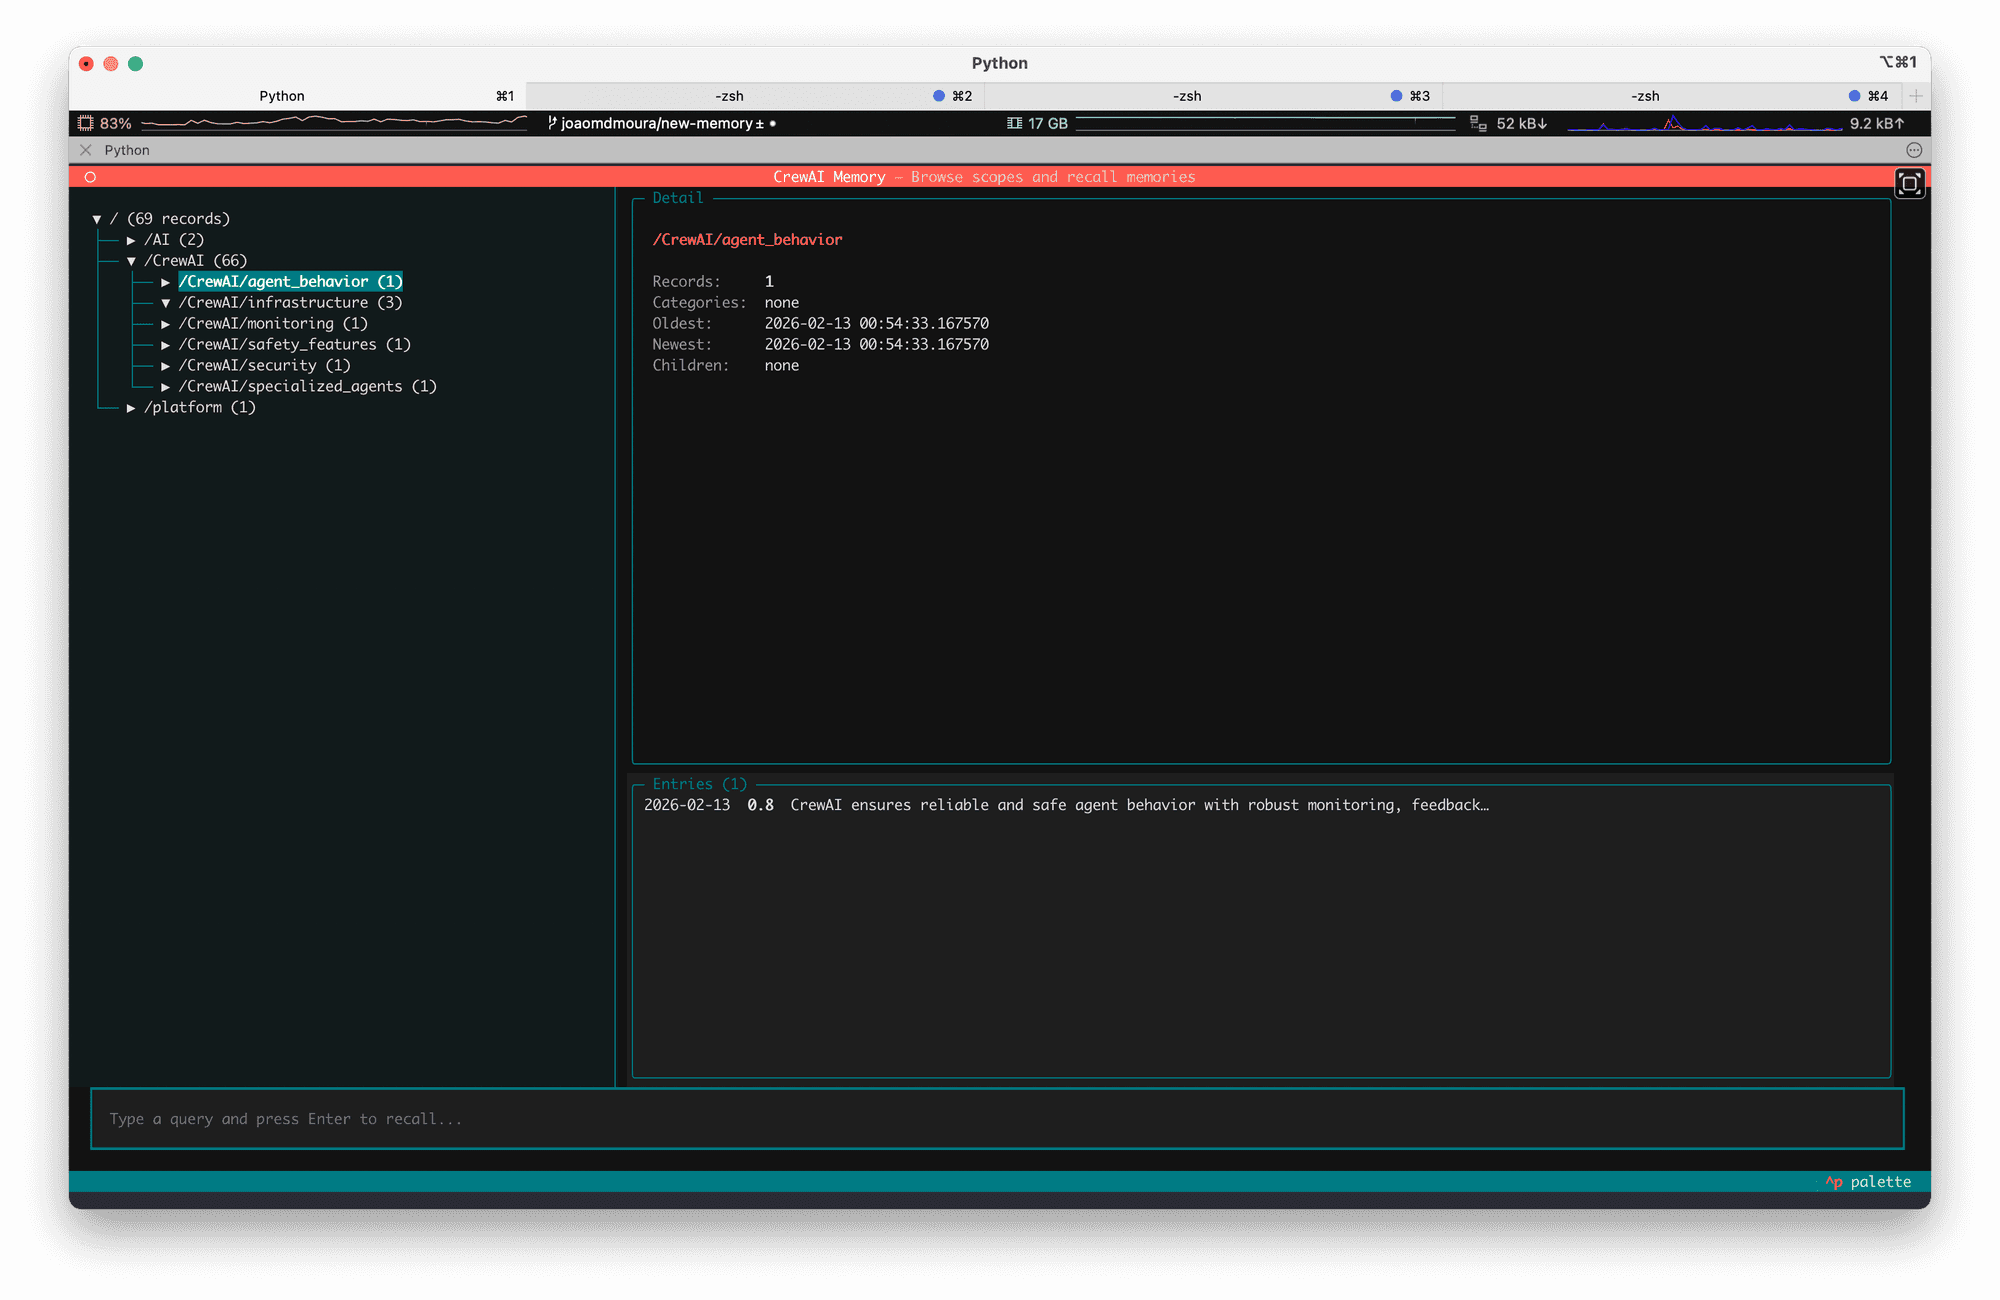The image size is (2000, 1300).
Task: Collapse the root records tree node
Action: coord(97,219)
